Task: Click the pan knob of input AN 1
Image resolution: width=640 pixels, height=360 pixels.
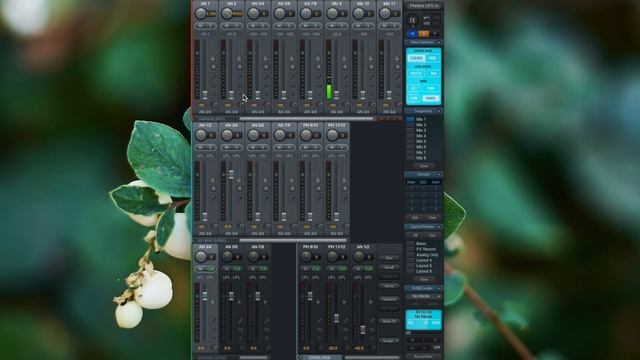Action: click(x=200, y=13)
